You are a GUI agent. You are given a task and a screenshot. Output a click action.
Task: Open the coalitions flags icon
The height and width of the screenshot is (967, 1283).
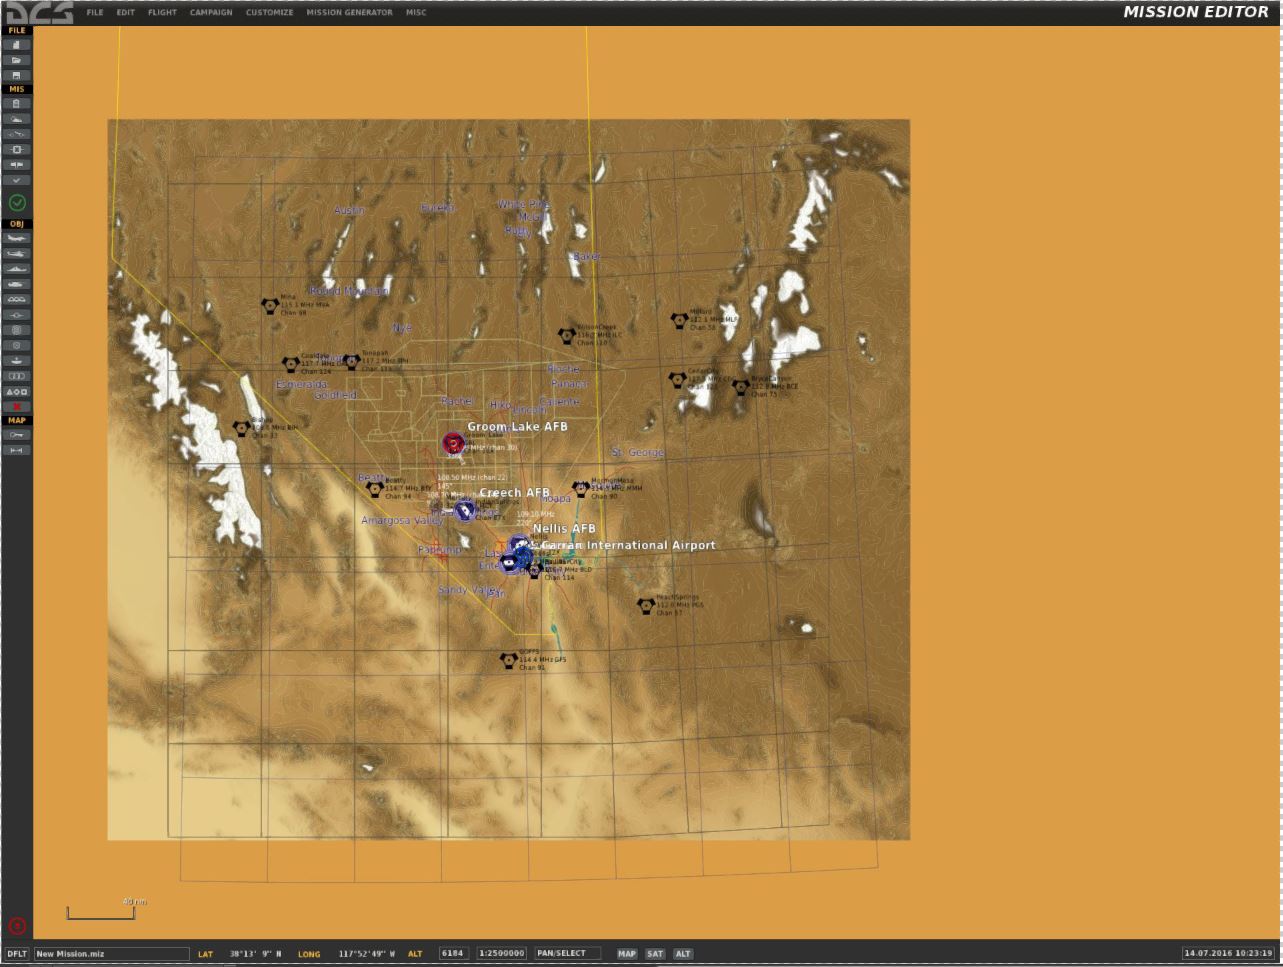pyautogui.click(x=17, y=164)
